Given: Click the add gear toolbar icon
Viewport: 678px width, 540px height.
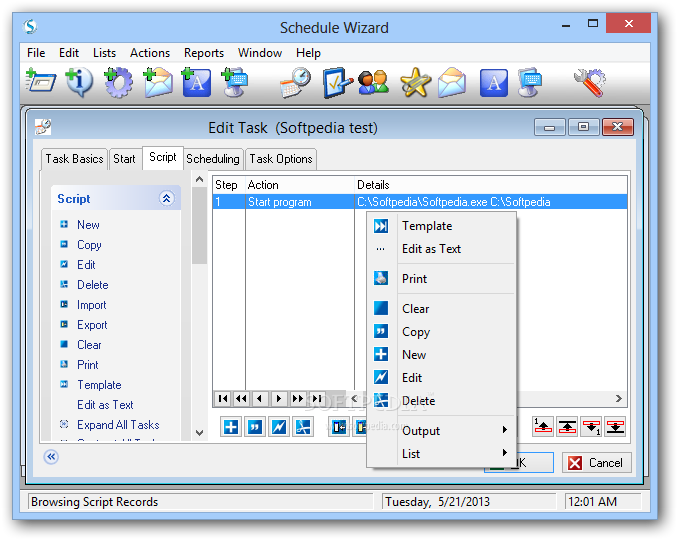Looking at the screenshot, I should pos(118,81).
